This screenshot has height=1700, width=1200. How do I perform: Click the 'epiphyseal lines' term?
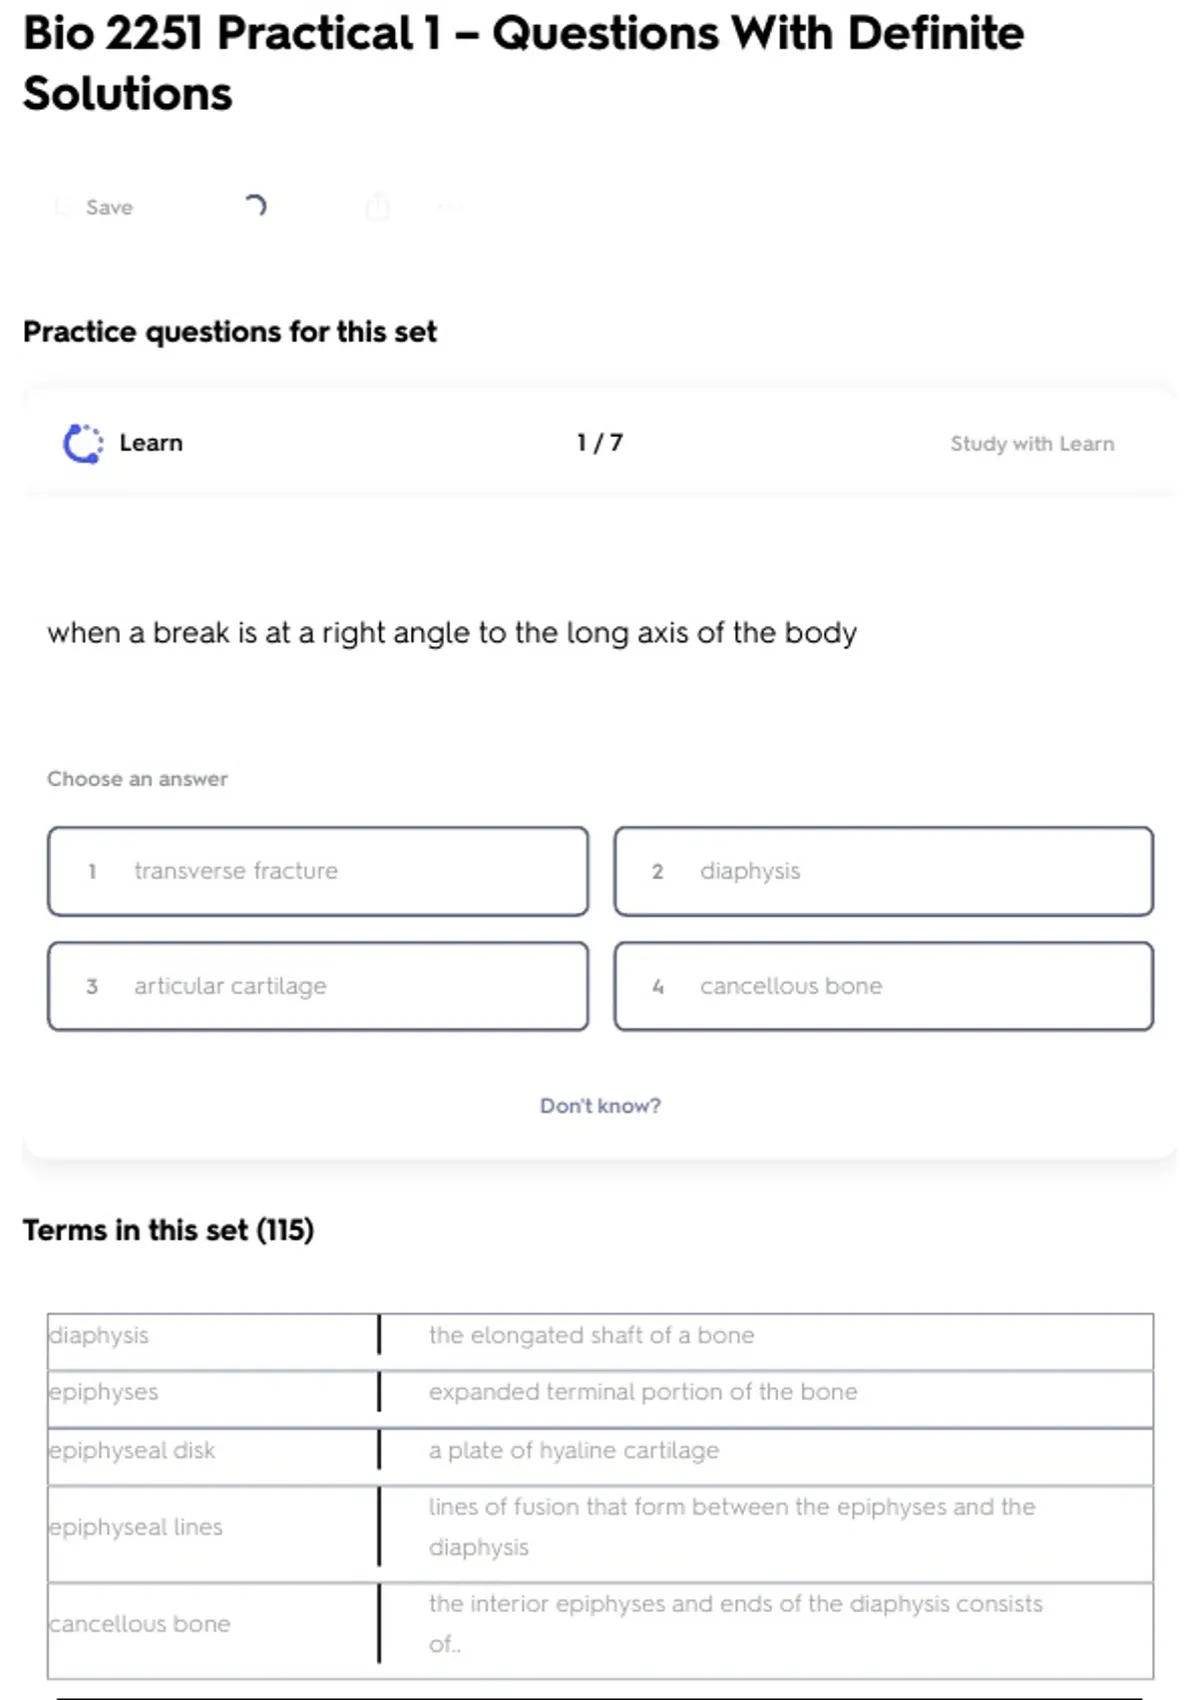click(136, 1527)
